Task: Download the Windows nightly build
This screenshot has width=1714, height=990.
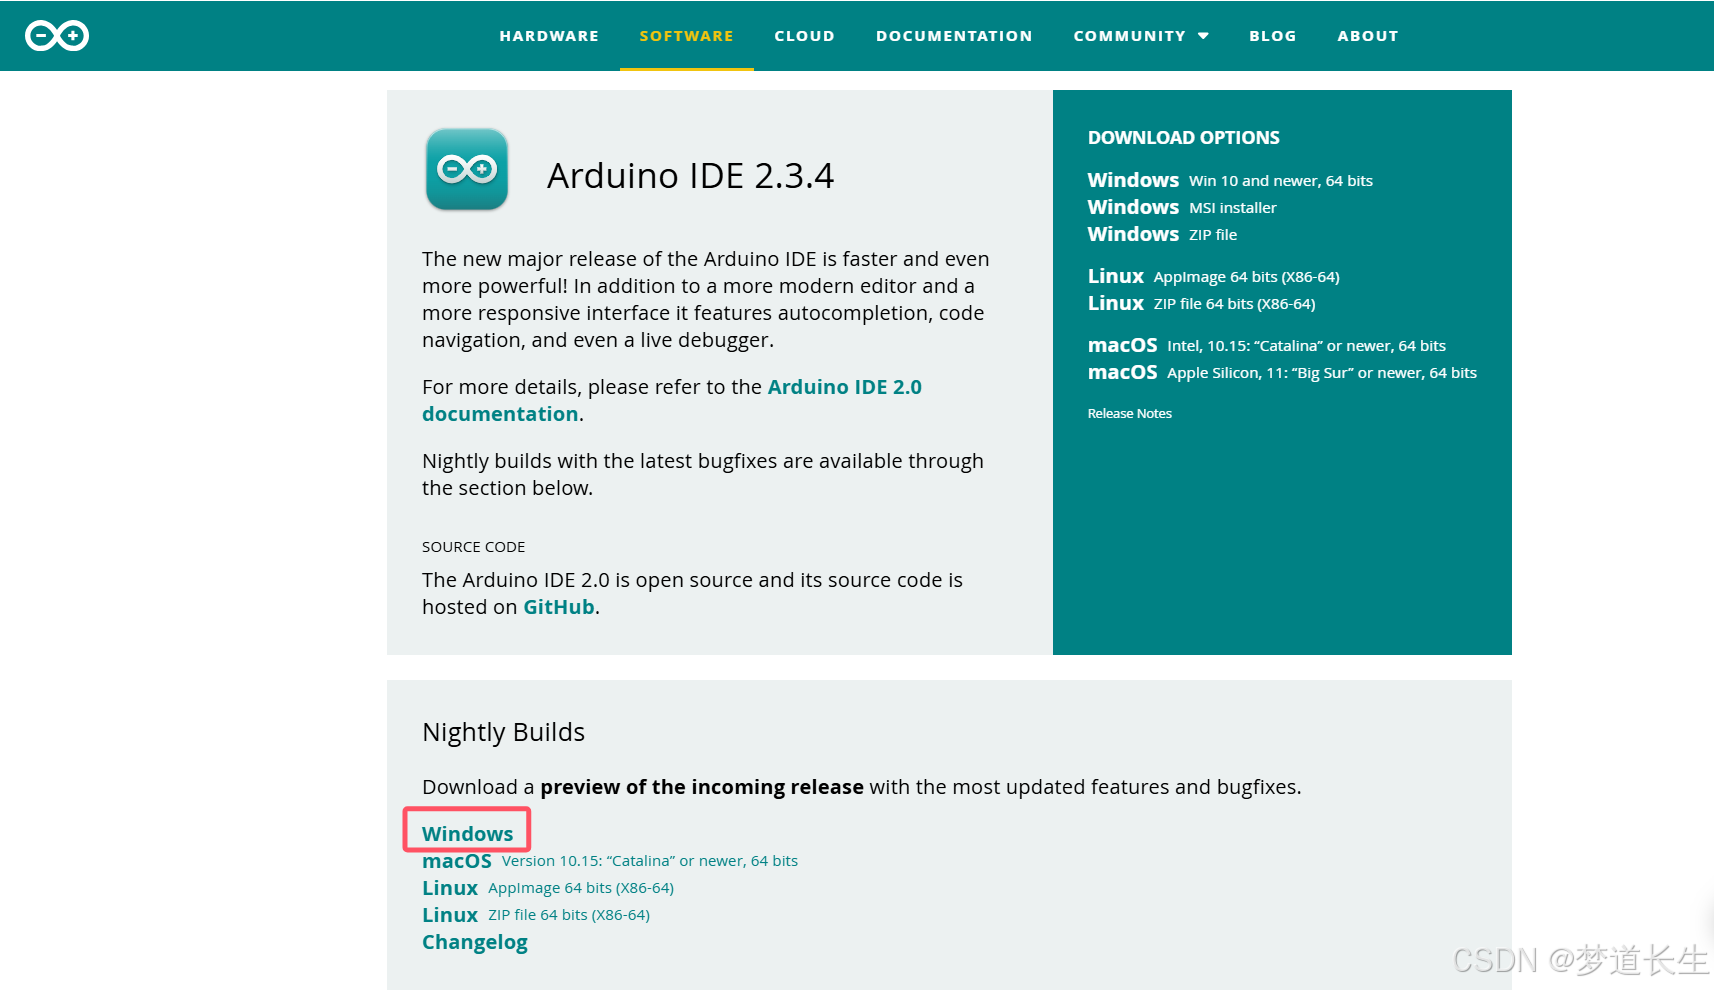Action: point(467,833)
